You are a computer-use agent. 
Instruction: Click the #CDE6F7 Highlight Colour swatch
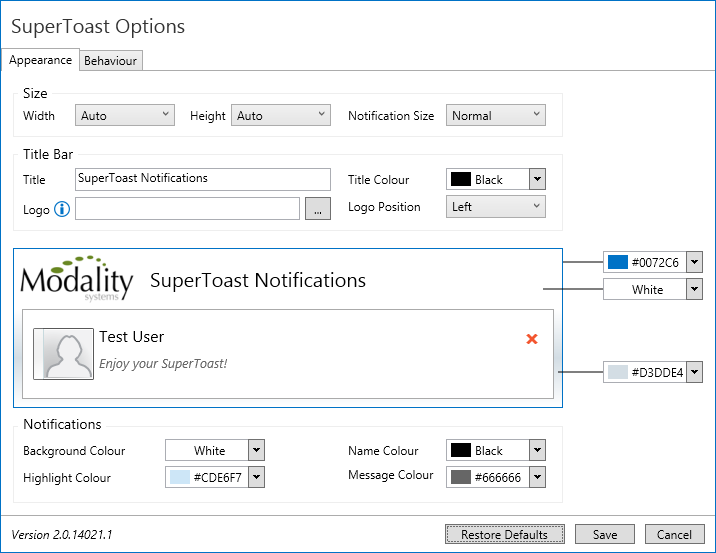pos(180,477)
